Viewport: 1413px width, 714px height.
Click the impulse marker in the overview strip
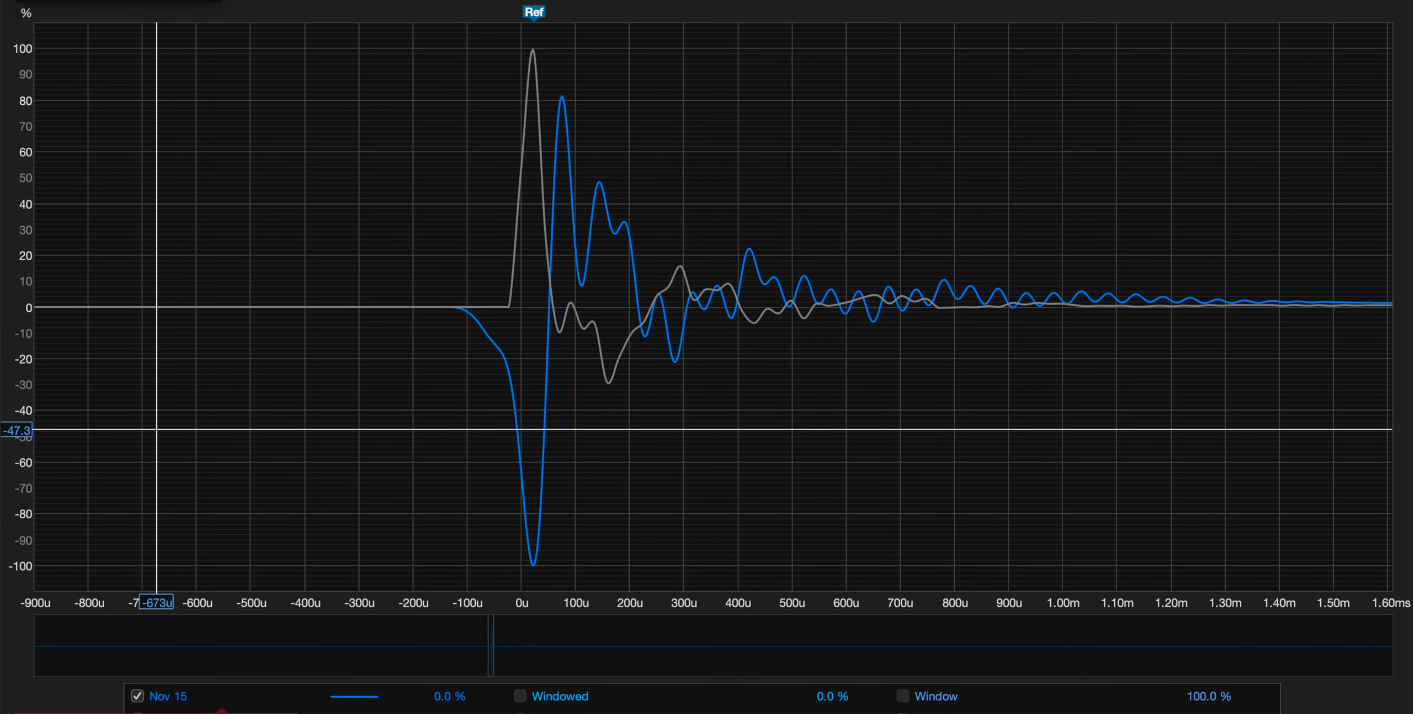491,646
